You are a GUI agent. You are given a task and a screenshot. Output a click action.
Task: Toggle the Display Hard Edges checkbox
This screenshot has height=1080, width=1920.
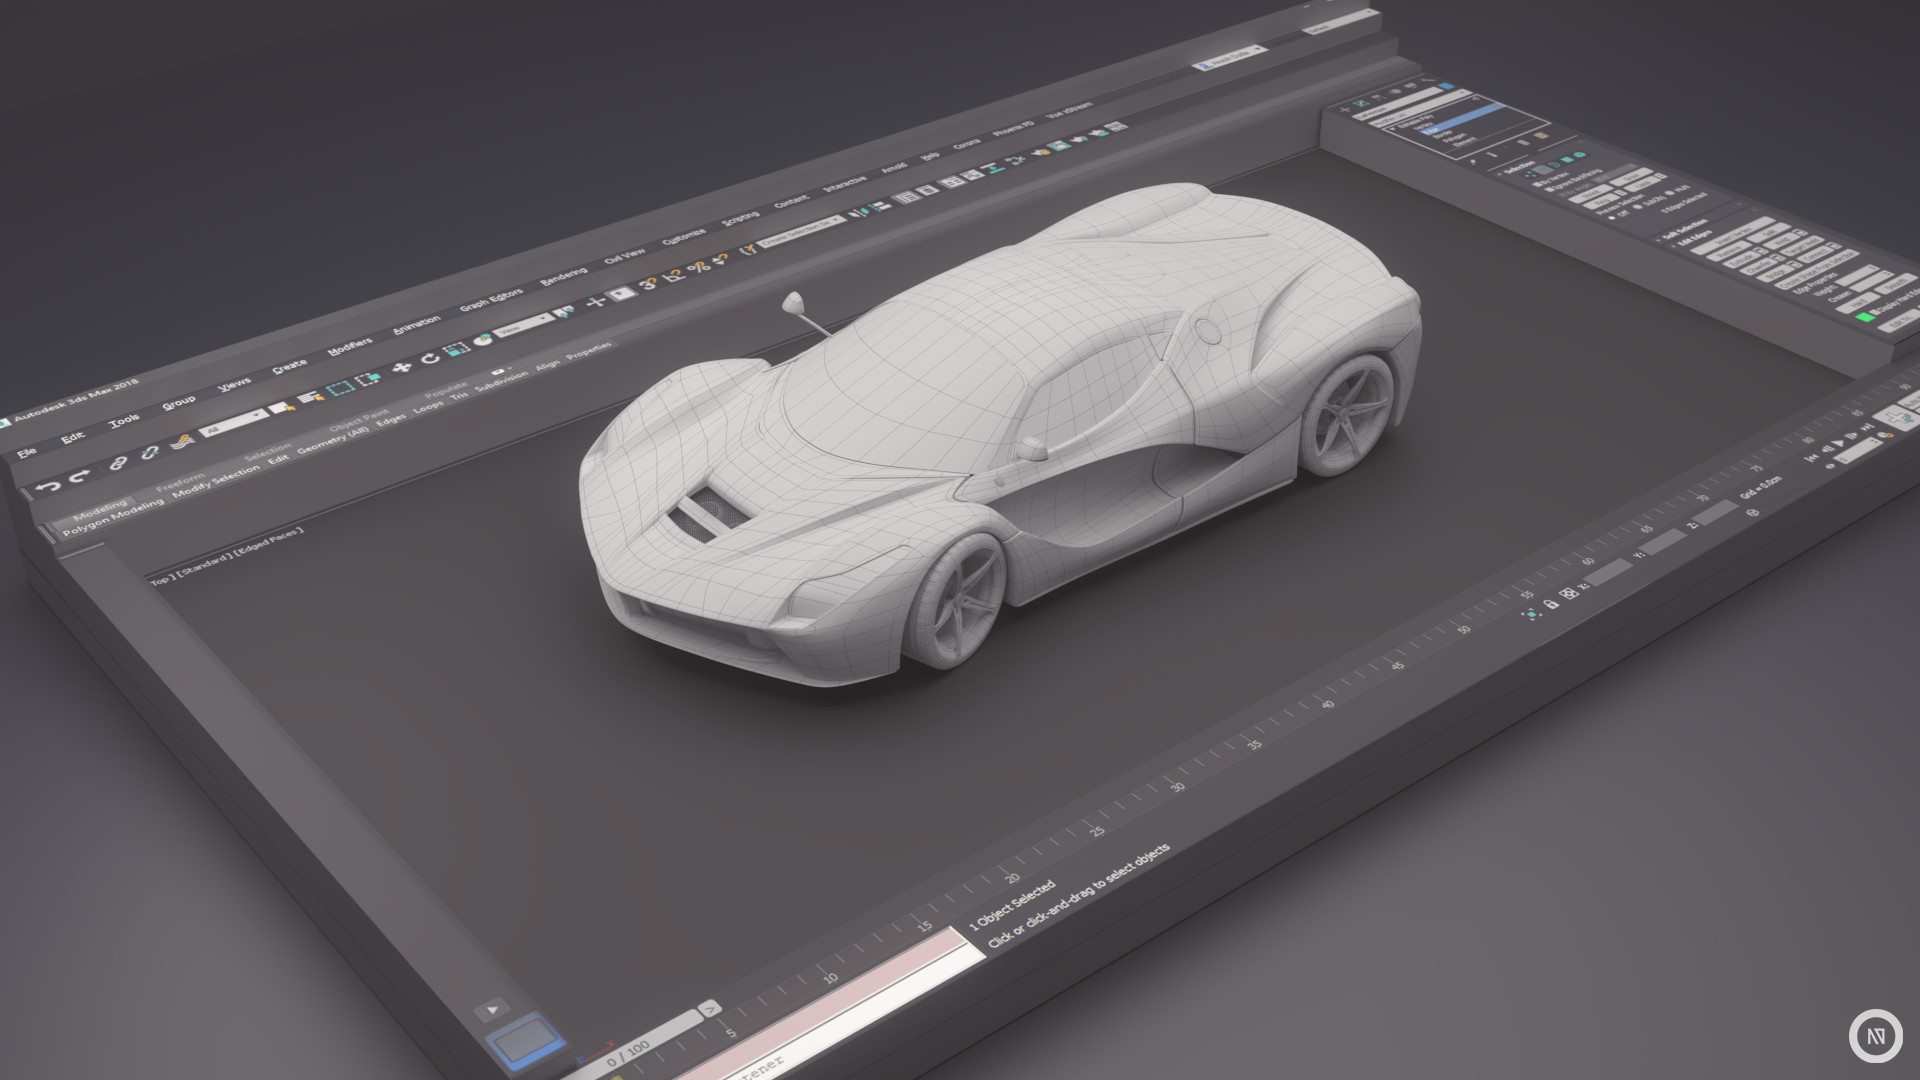point(1875,310)
